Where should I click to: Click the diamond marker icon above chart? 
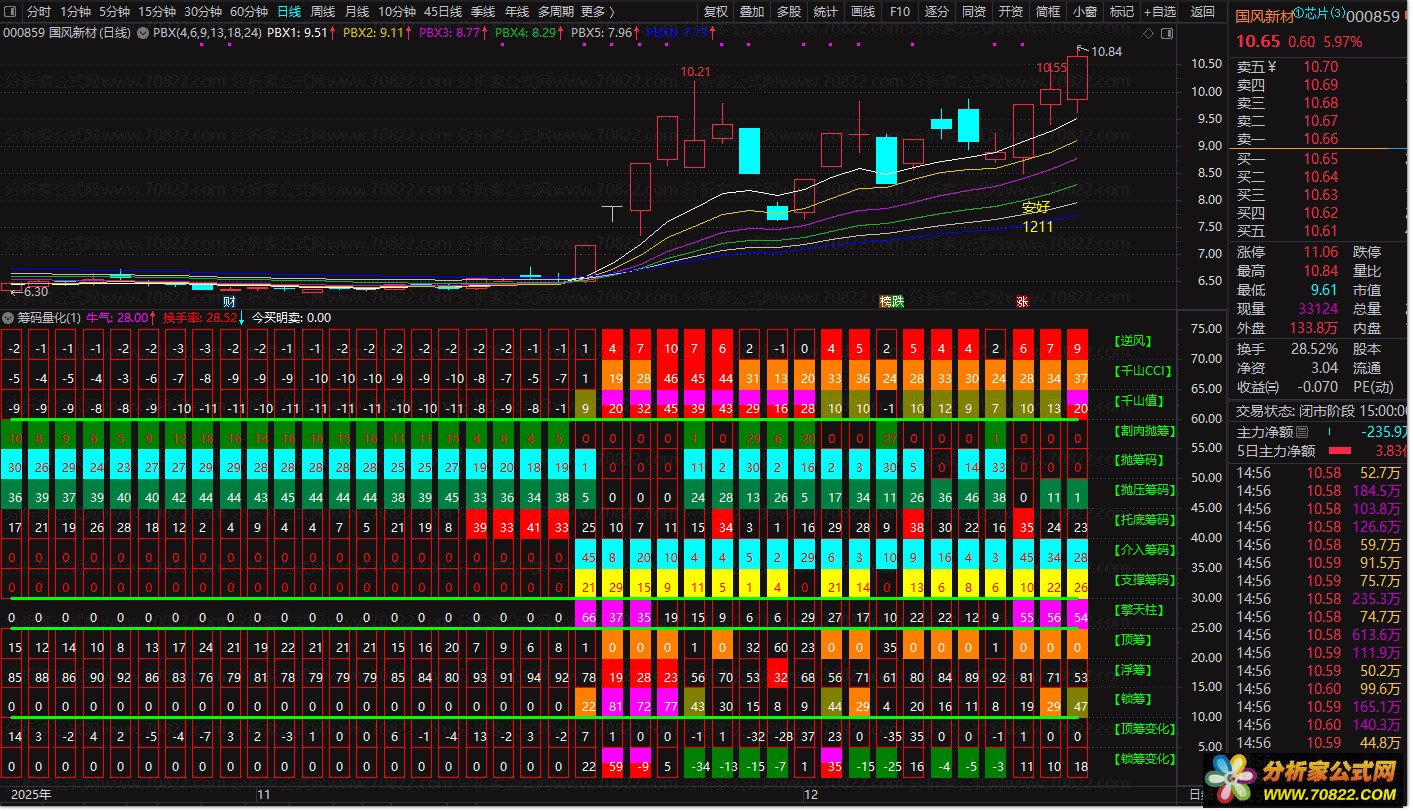(1150, 33)
